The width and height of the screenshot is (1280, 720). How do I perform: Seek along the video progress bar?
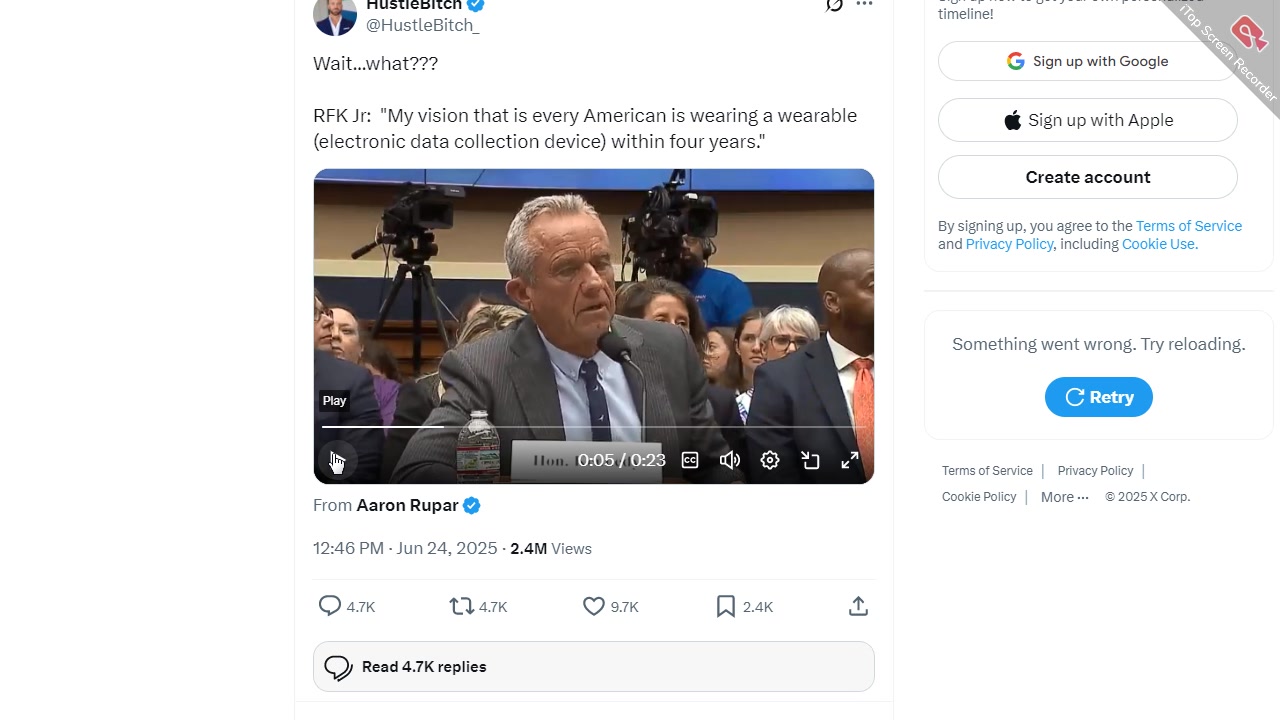pyautogui.click(x=594, y=427)
